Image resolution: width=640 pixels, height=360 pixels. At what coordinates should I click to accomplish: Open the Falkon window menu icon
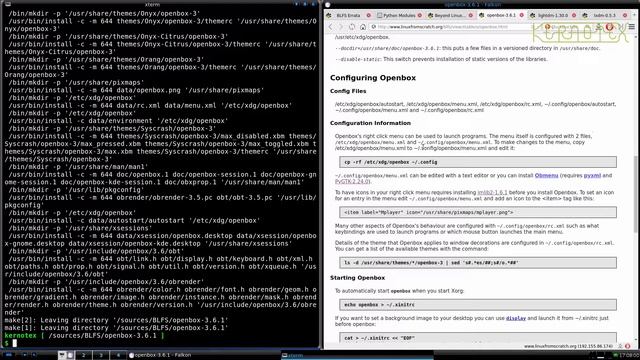point(328,4)
